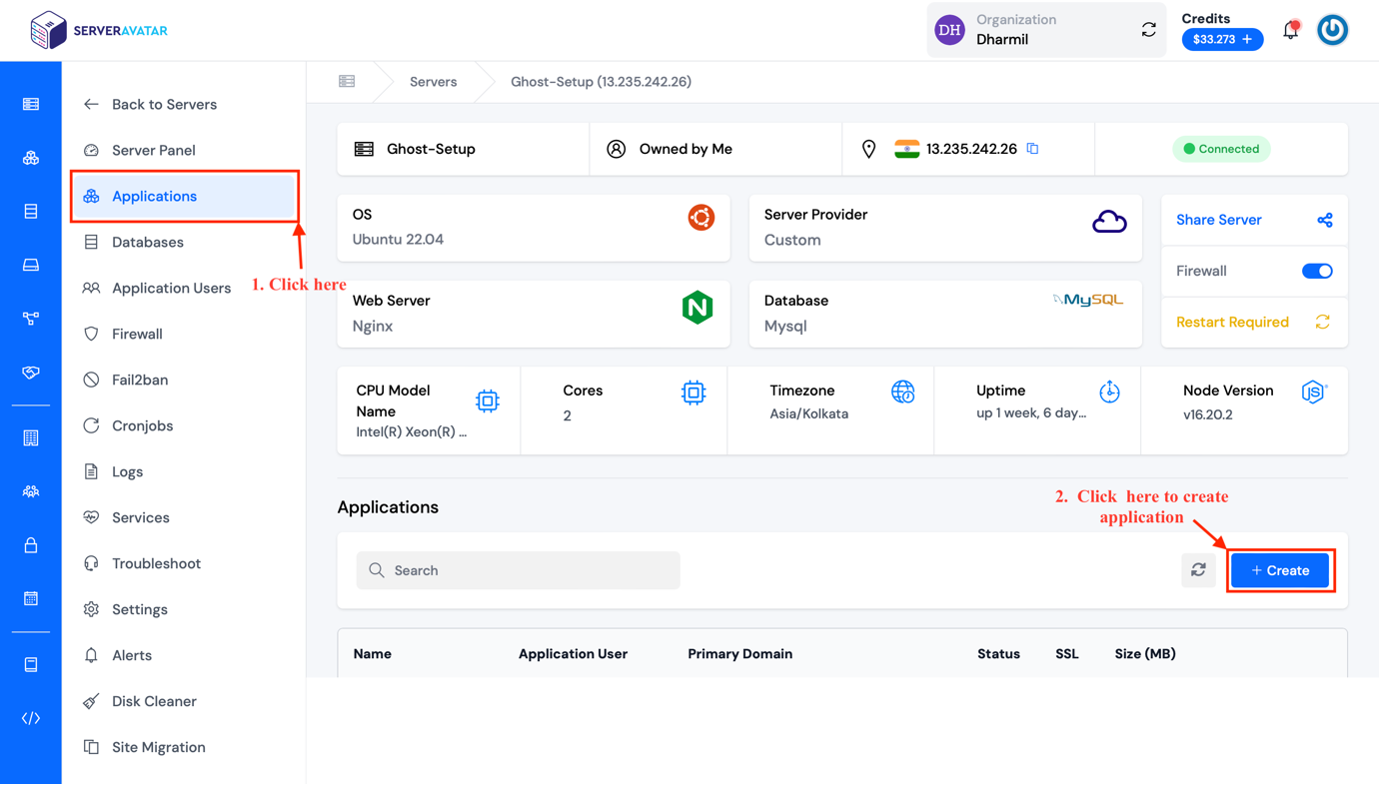
Task: Copy the IP address 13.235.242.26
Action: tap(1035, 149)
